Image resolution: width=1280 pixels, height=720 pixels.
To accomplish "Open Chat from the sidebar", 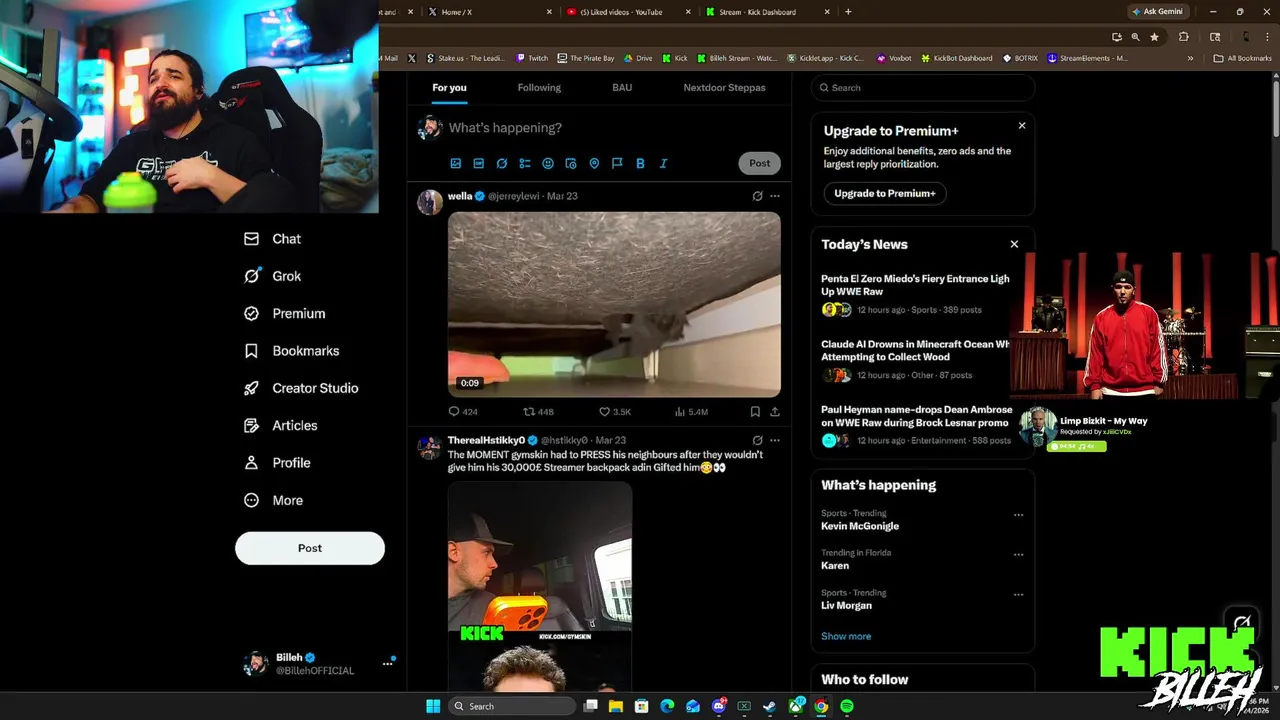I will (x=272, y=239).
